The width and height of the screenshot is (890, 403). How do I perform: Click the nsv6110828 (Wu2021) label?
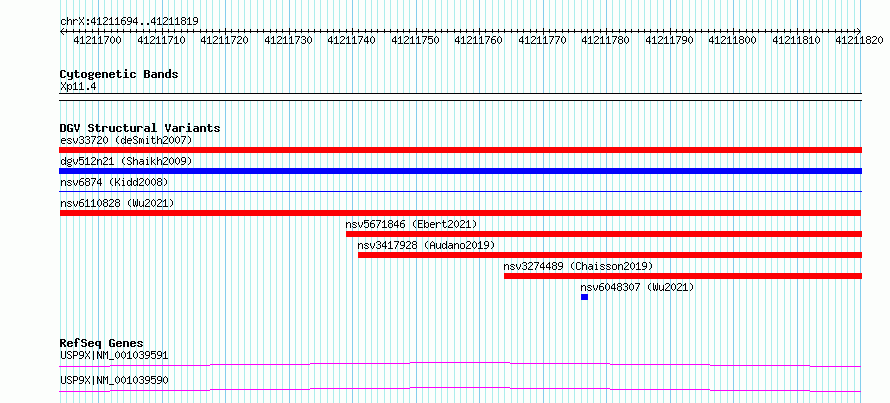point(117,203)
